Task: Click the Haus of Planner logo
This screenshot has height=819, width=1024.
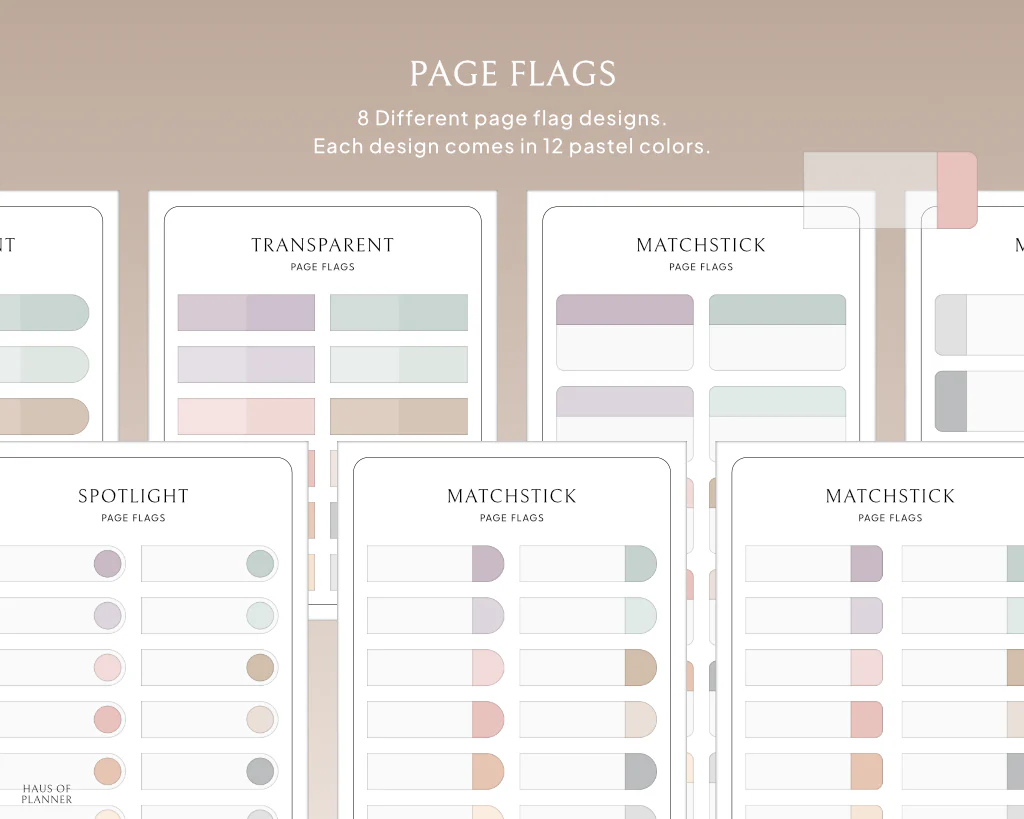Action: 47,794
